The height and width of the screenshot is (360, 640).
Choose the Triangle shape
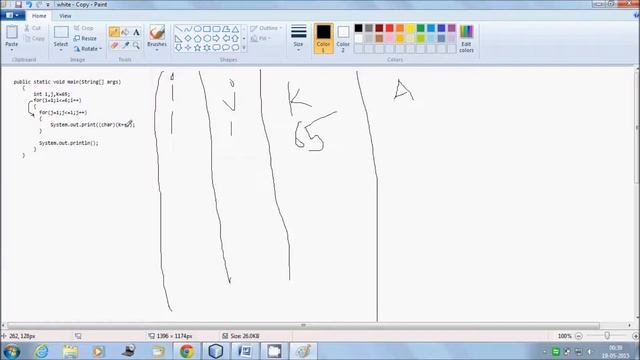236,29
